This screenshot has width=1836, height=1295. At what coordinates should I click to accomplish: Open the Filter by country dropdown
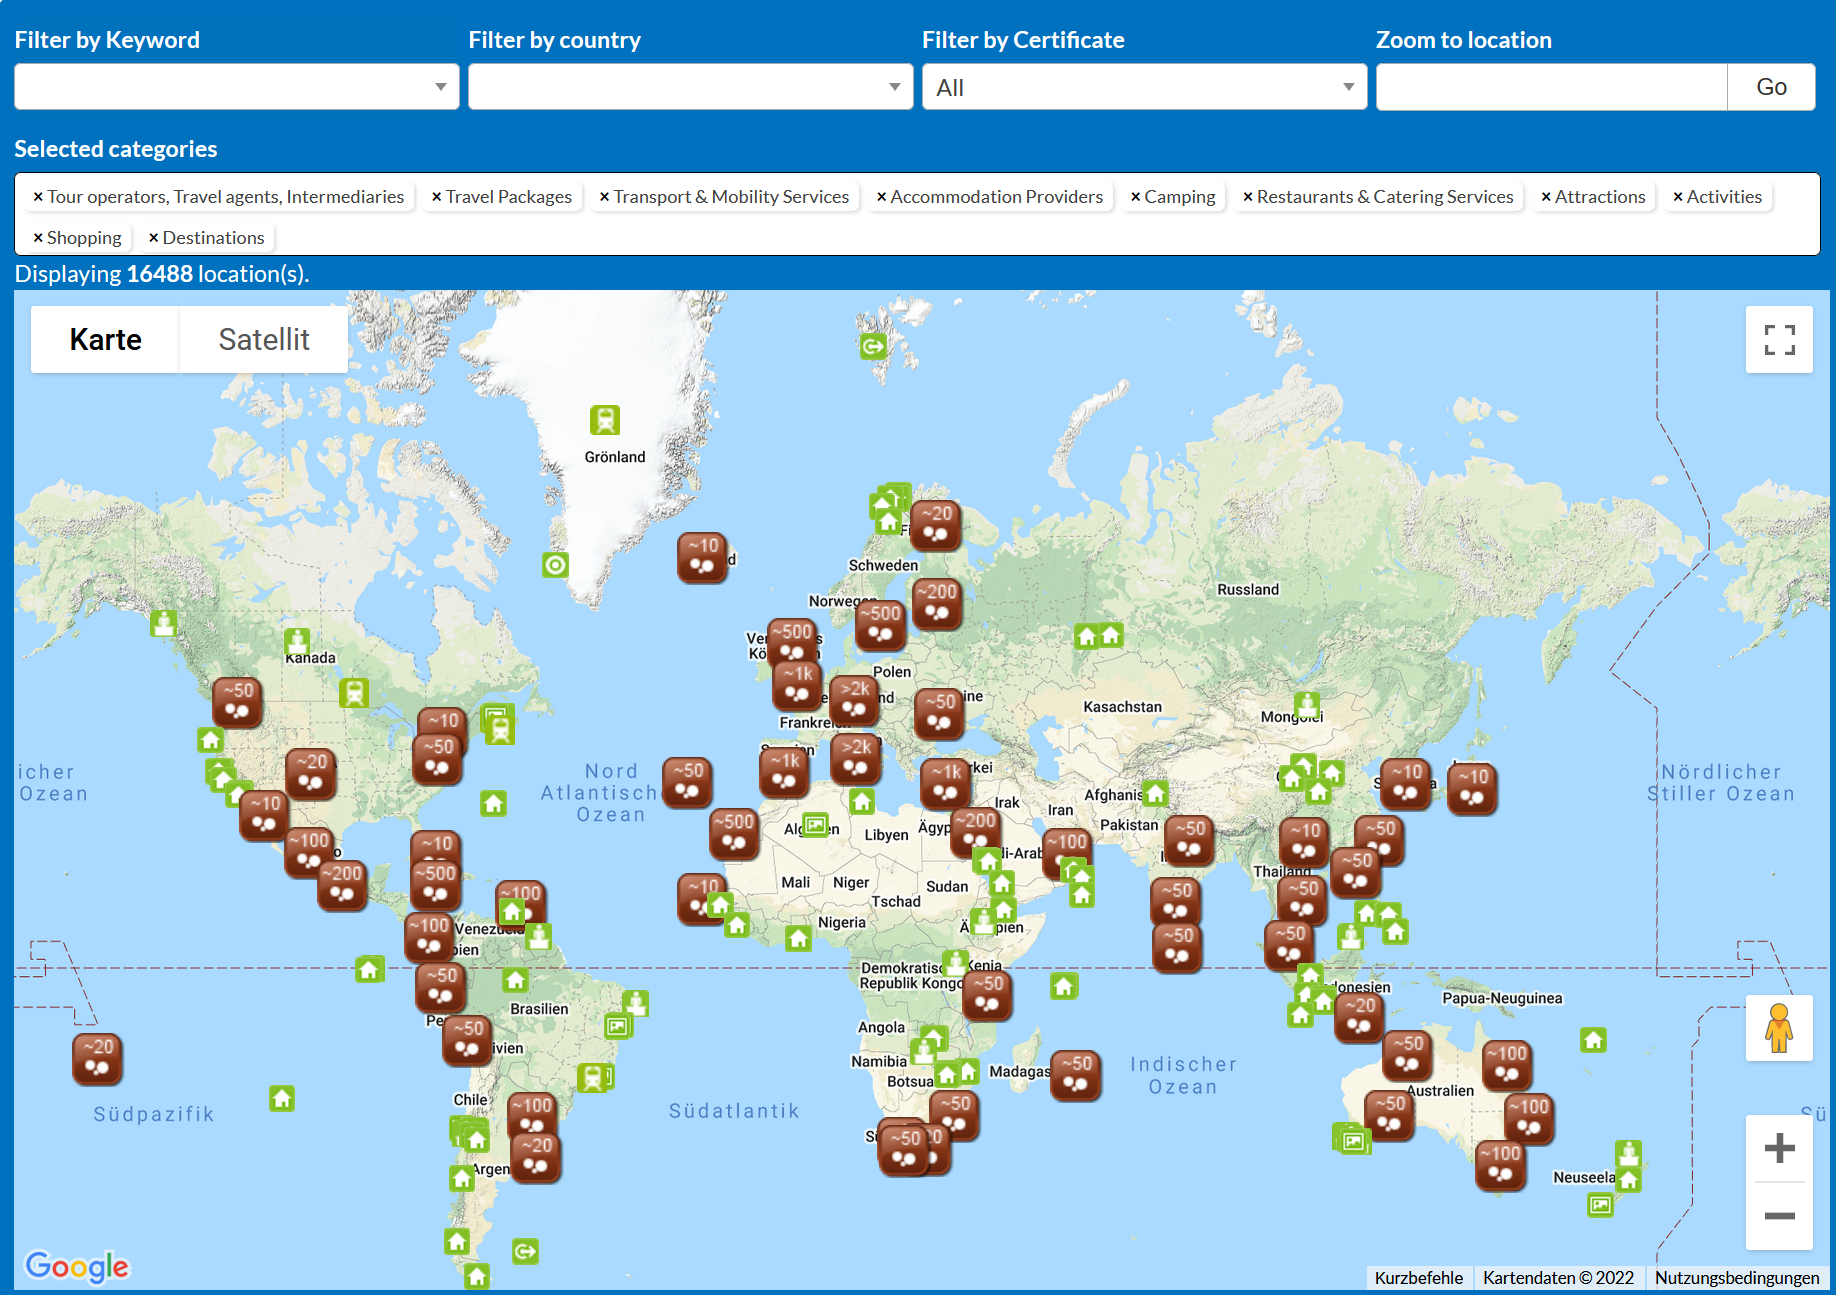[x=690, y=87]
